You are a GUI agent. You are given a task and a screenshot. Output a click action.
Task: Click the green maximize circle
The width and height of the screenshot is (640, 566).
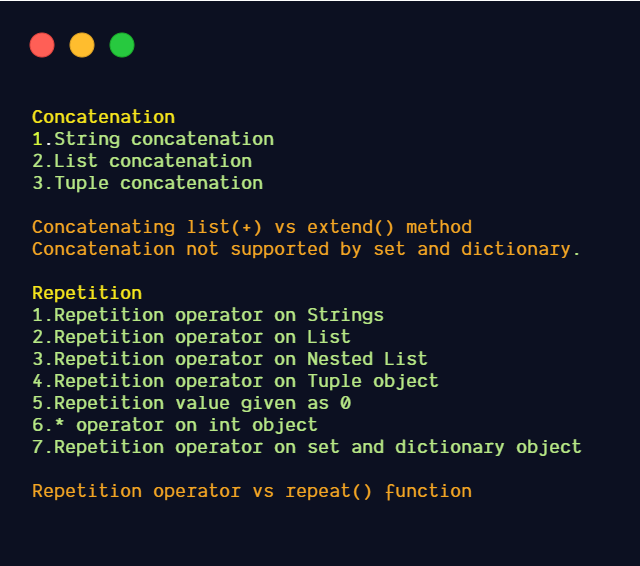tap(122, 45)
